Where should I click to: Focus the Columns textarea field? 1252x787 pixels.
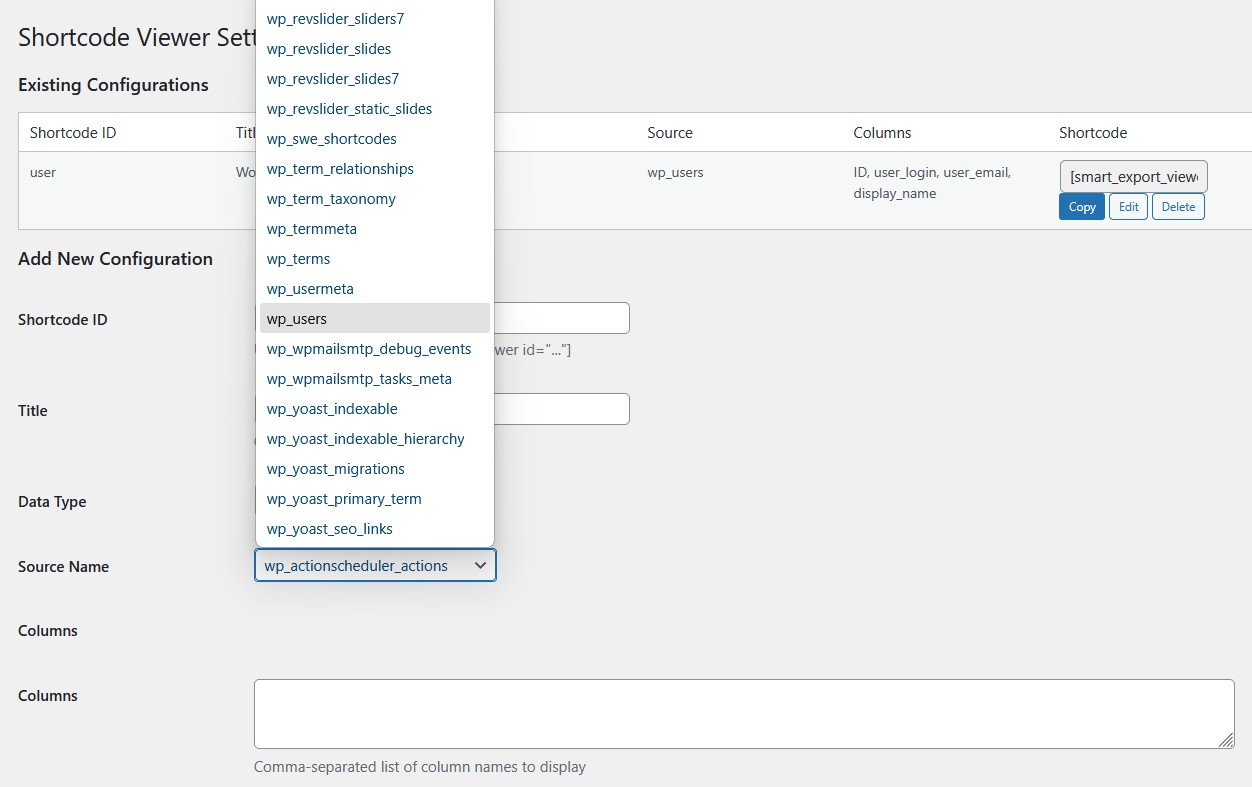743,714
